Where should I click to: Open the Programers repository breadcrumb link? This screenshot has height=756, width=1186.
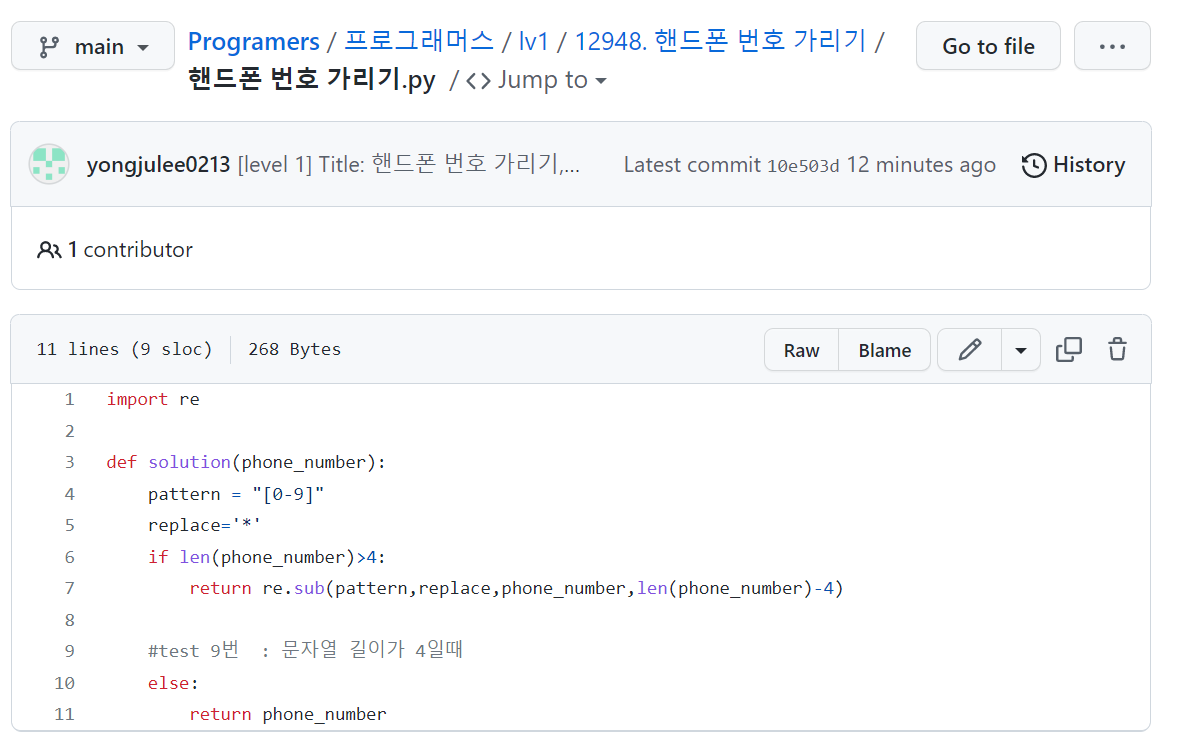[253, 41]
